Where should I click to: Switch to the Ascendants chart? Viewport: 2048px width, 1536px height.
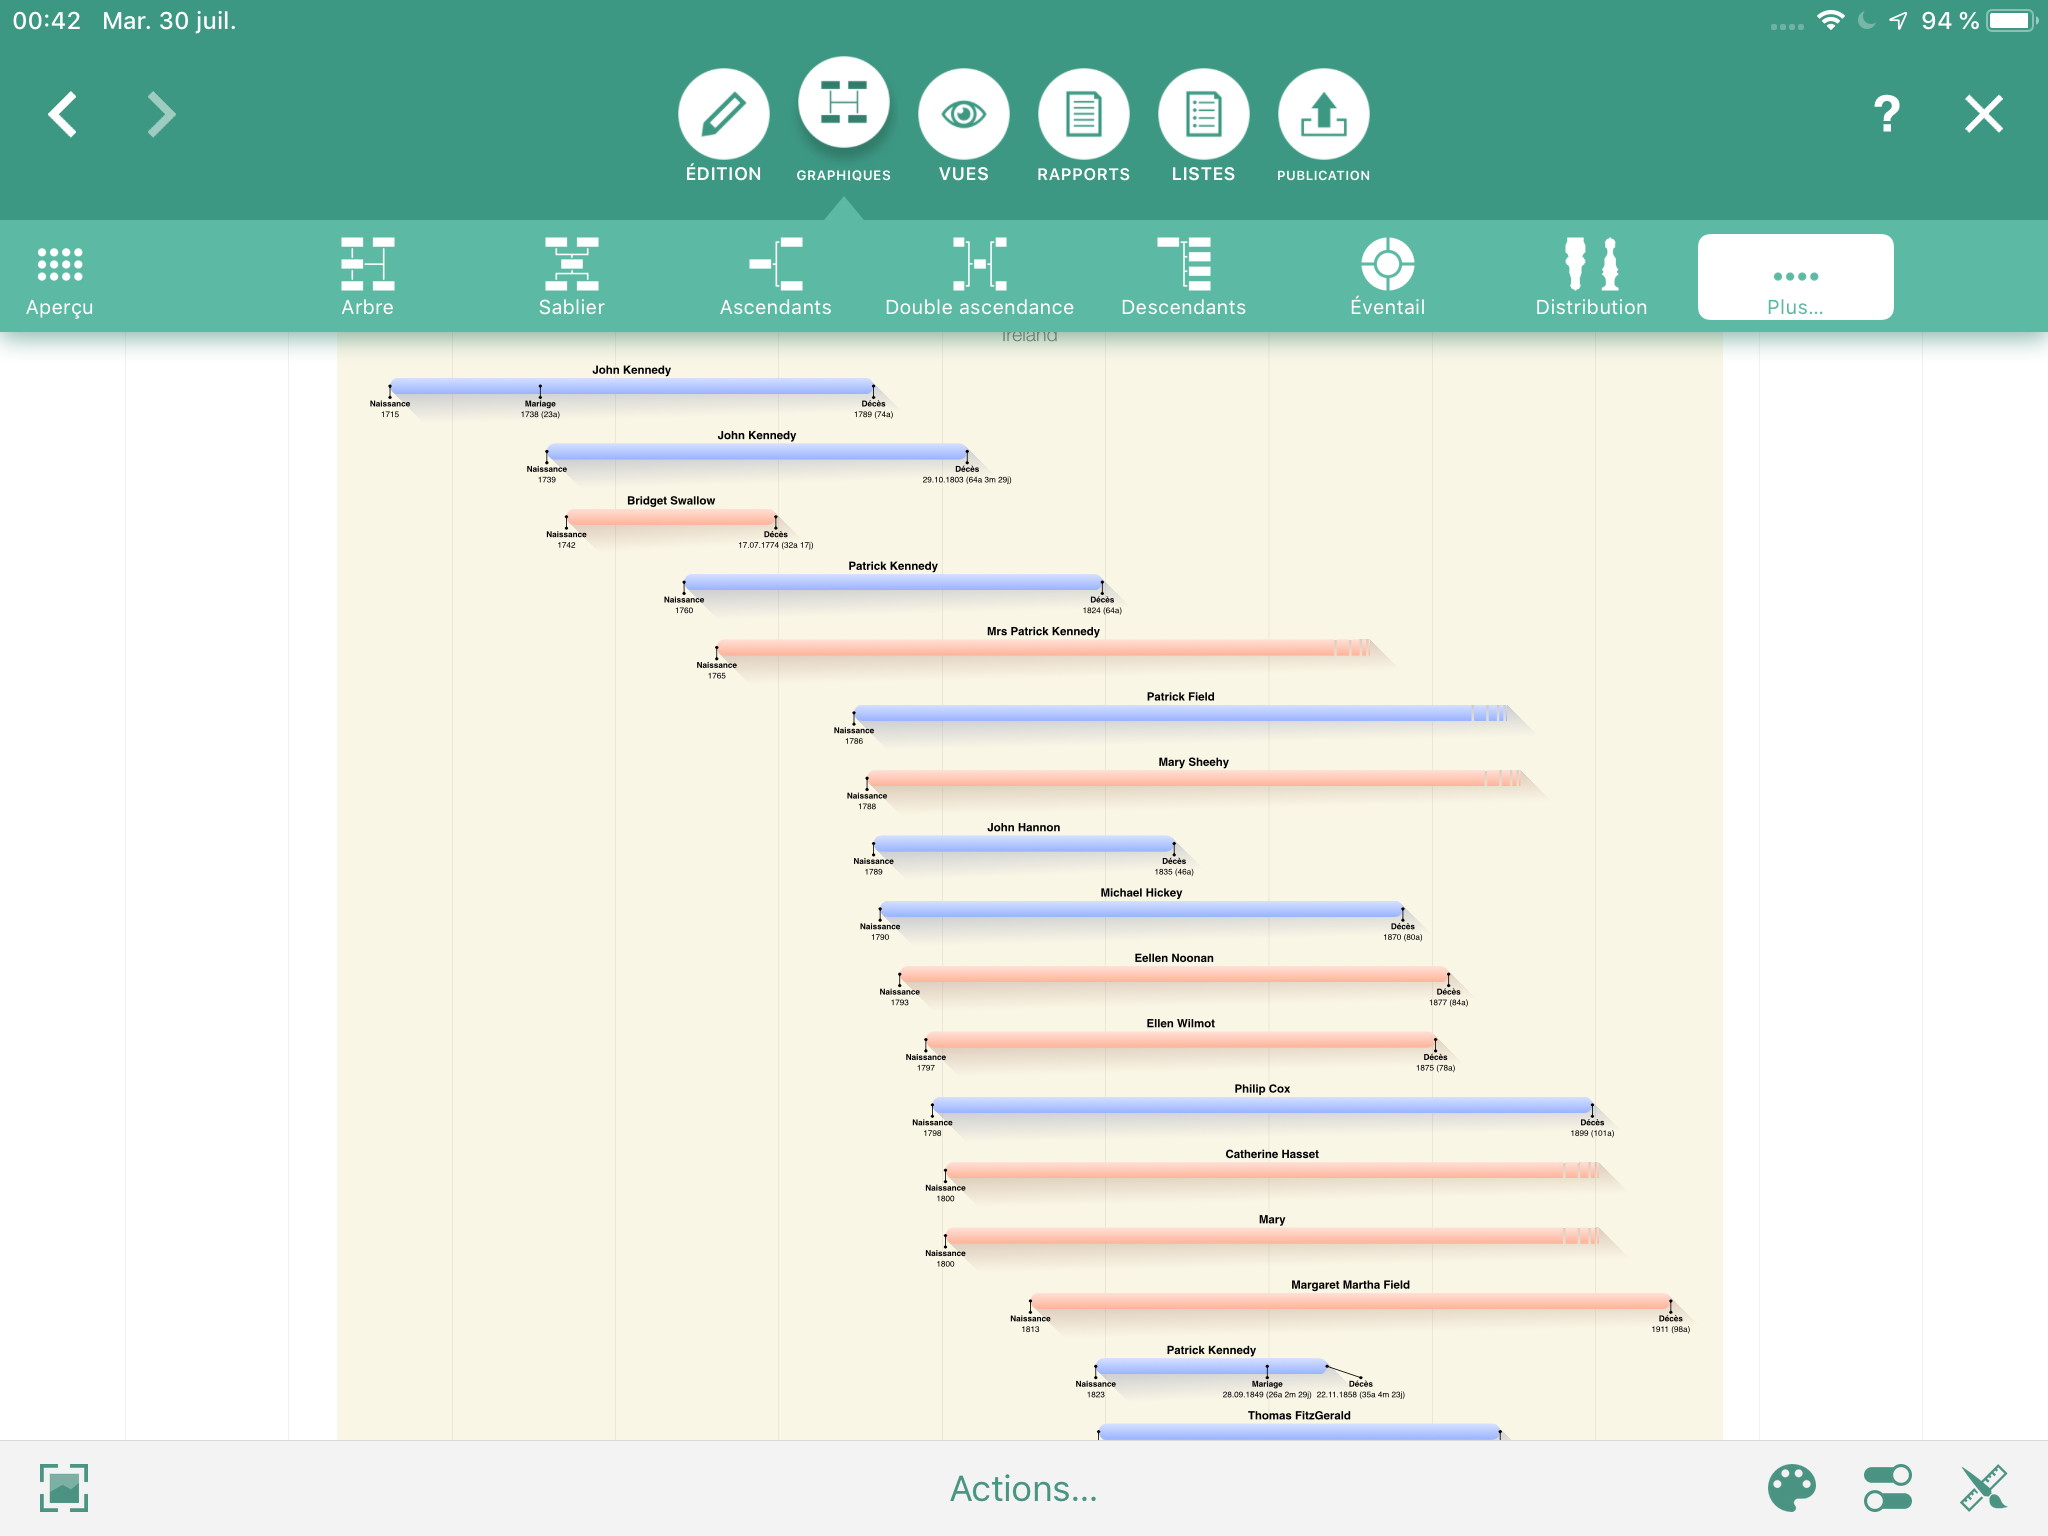click(x=775, y=277)
